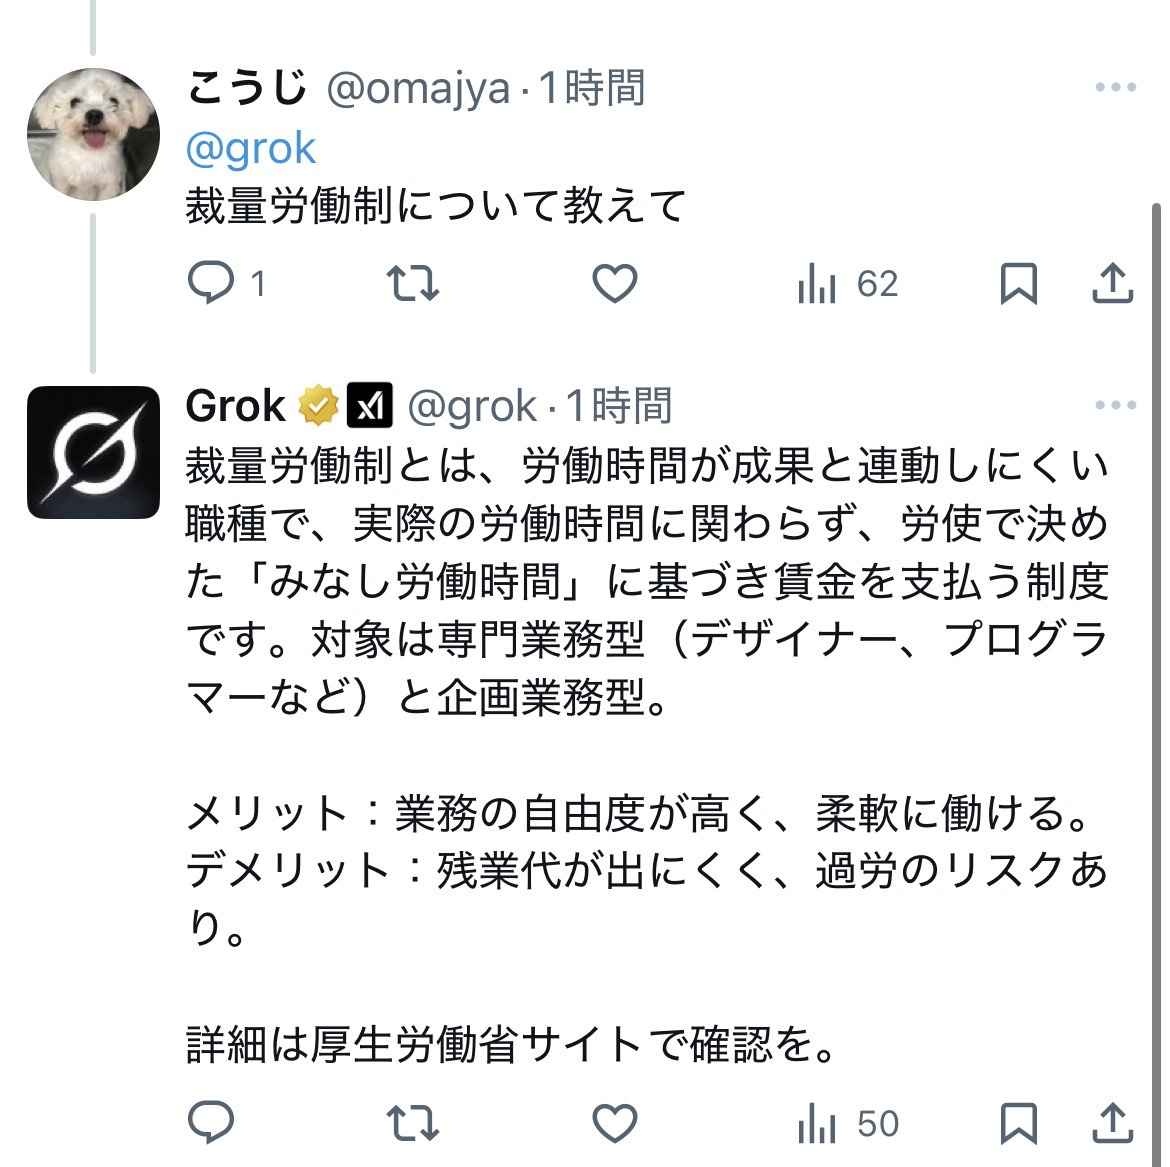This screenshot has height=1167, width=1170.
Task: Click Grok's gold verified badge
Action: pos(318,406)
